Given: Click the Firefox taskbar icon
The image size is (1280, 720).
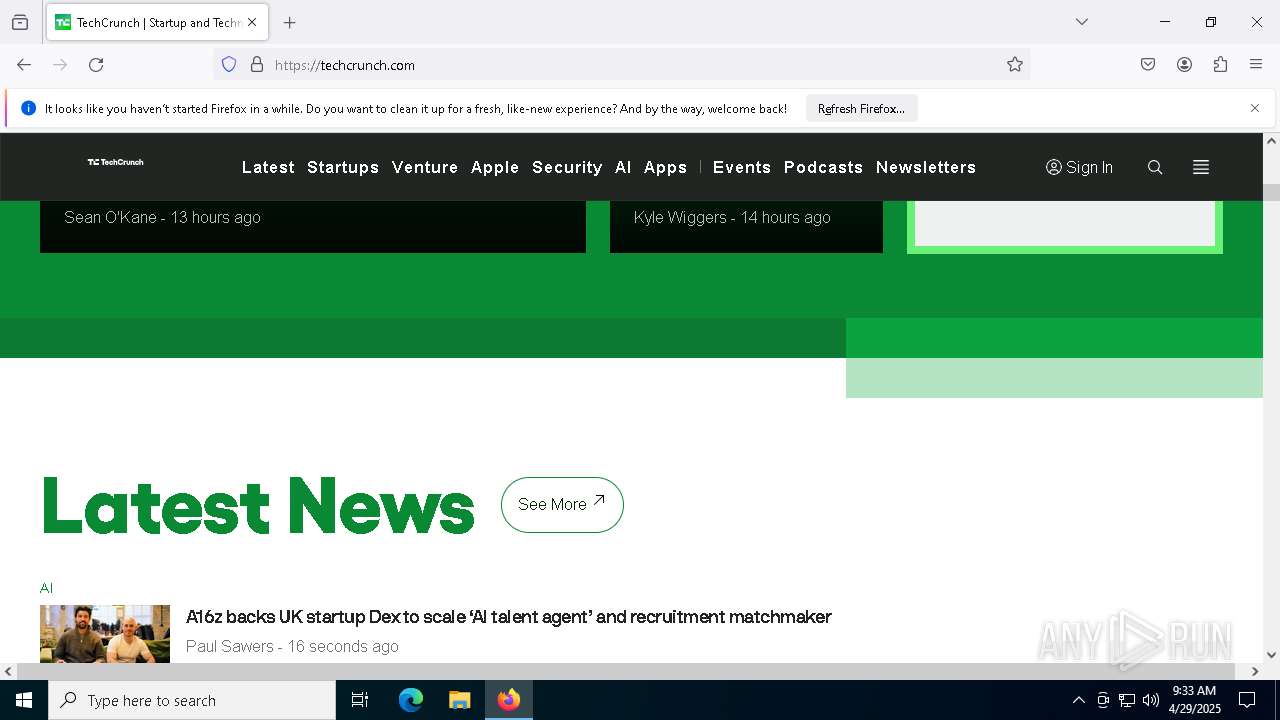Looking at the screenshot, I should click(509, 700).
